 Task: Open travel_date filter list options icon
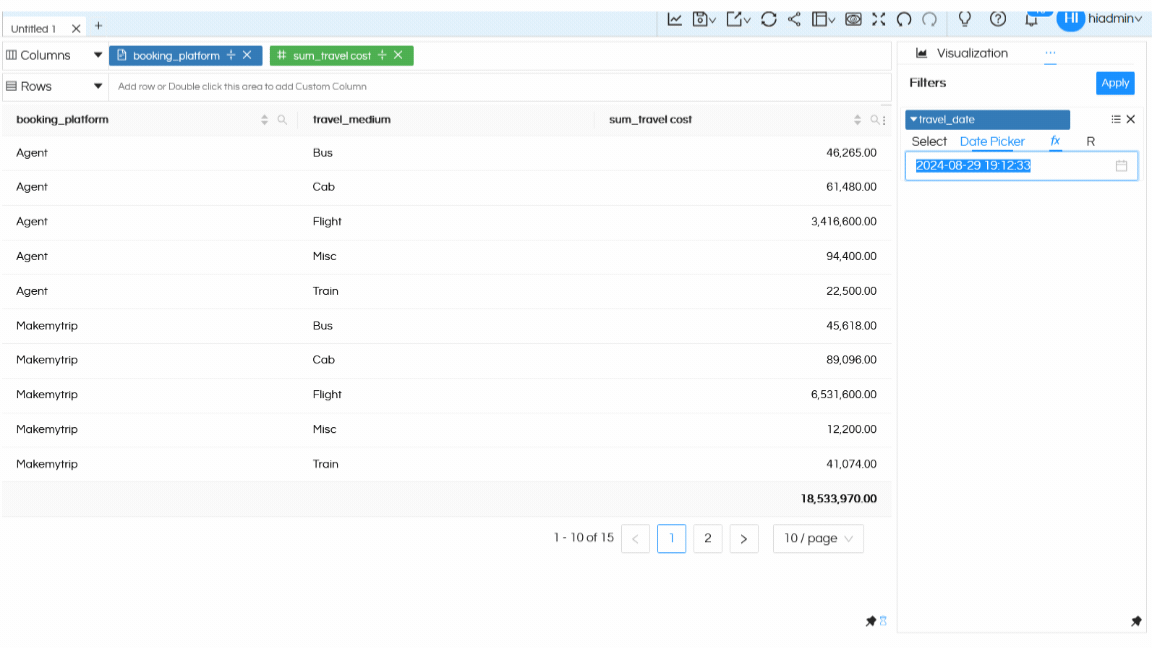click(1116, 119)
